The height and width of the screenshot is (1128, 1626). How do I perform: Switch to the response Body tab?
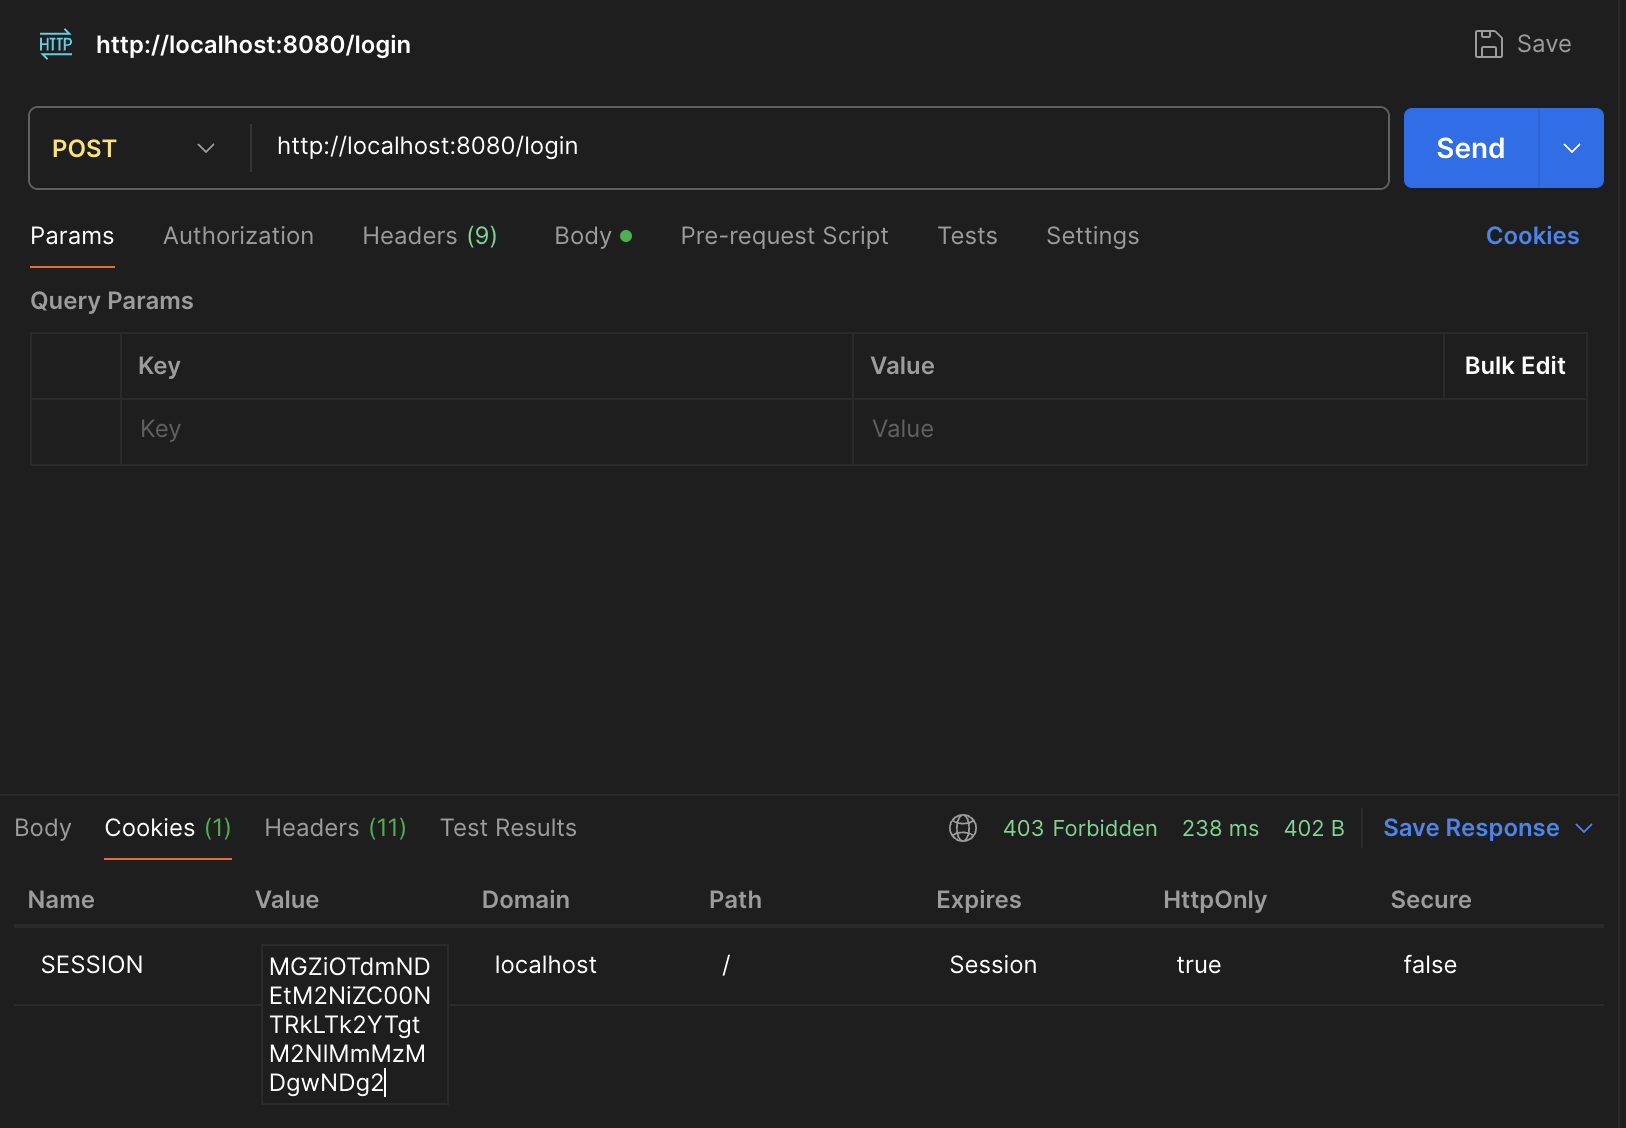(43, 828)
